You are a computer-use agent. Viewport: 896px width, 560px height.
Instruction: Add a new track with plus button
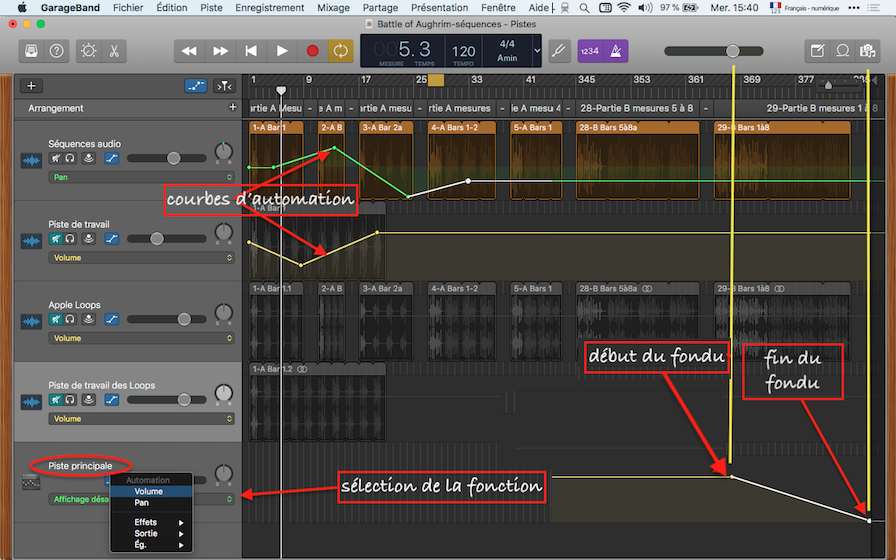click(x=31, y=86)
